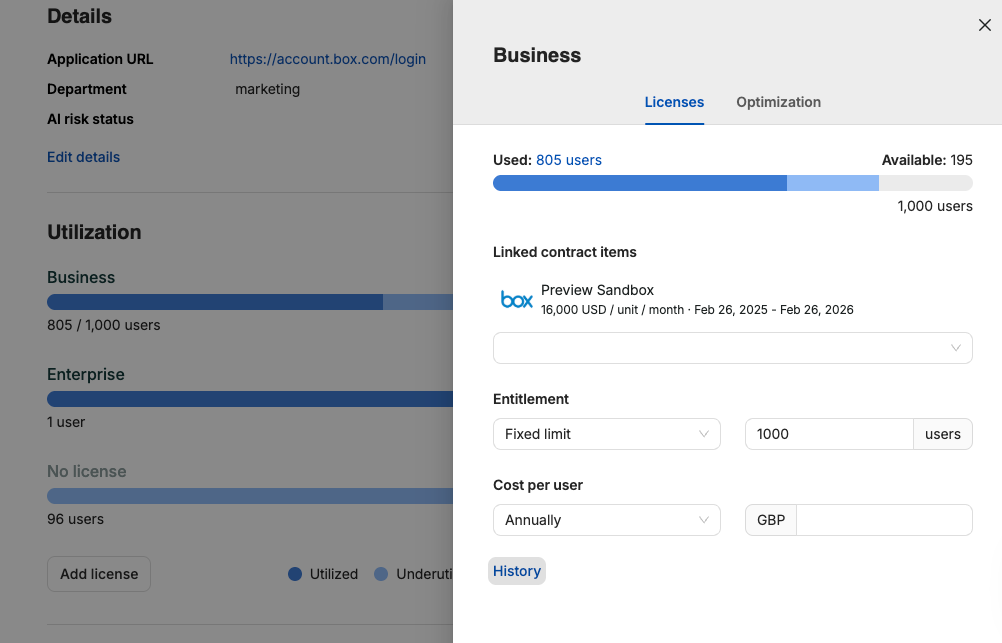The width and height of the screenshot is (1002, 643).
Task: Close the Business license panel
Action: pyautogui.click(x=984, y=25)
